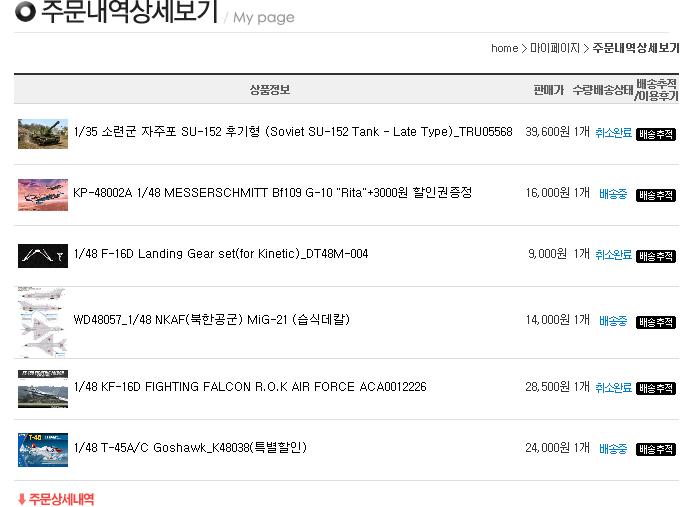Click 배송추적 for the T-45A/C Goshawk
Screen dimensions: 695x507
click(x=656, y=449)
